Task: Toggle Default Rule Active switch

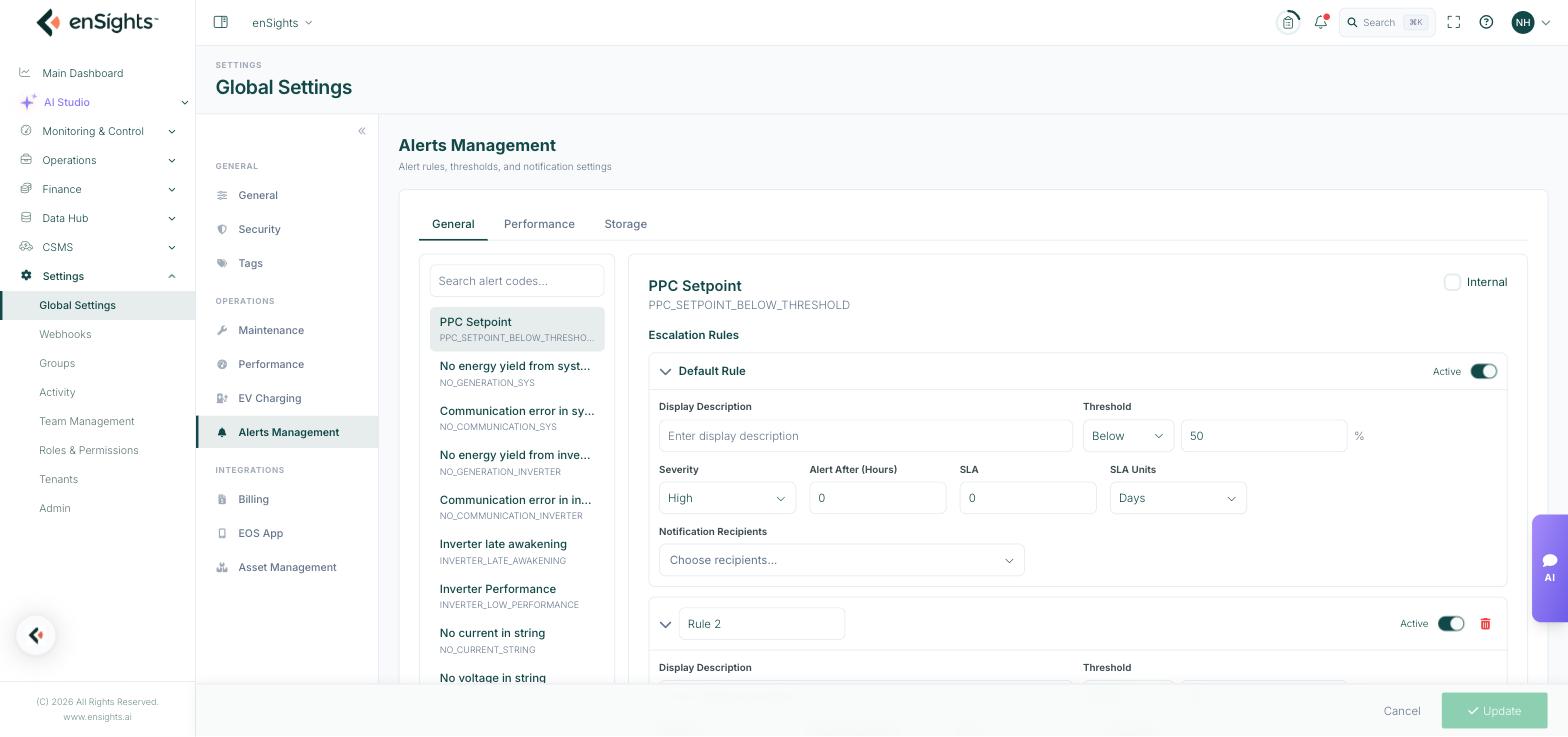Action: [x=1483, y=371]
